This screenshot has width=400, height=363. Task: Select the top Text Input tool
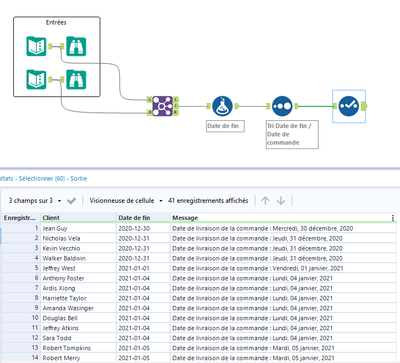point(36,46)
